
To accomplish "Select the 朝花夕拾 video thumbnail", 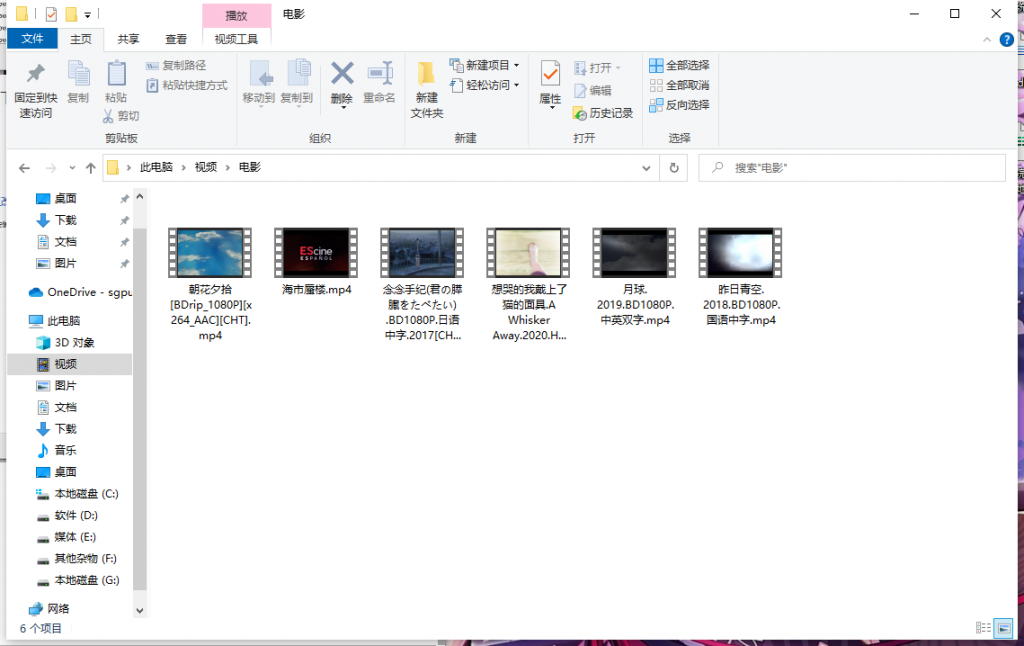I will point(210,252).
